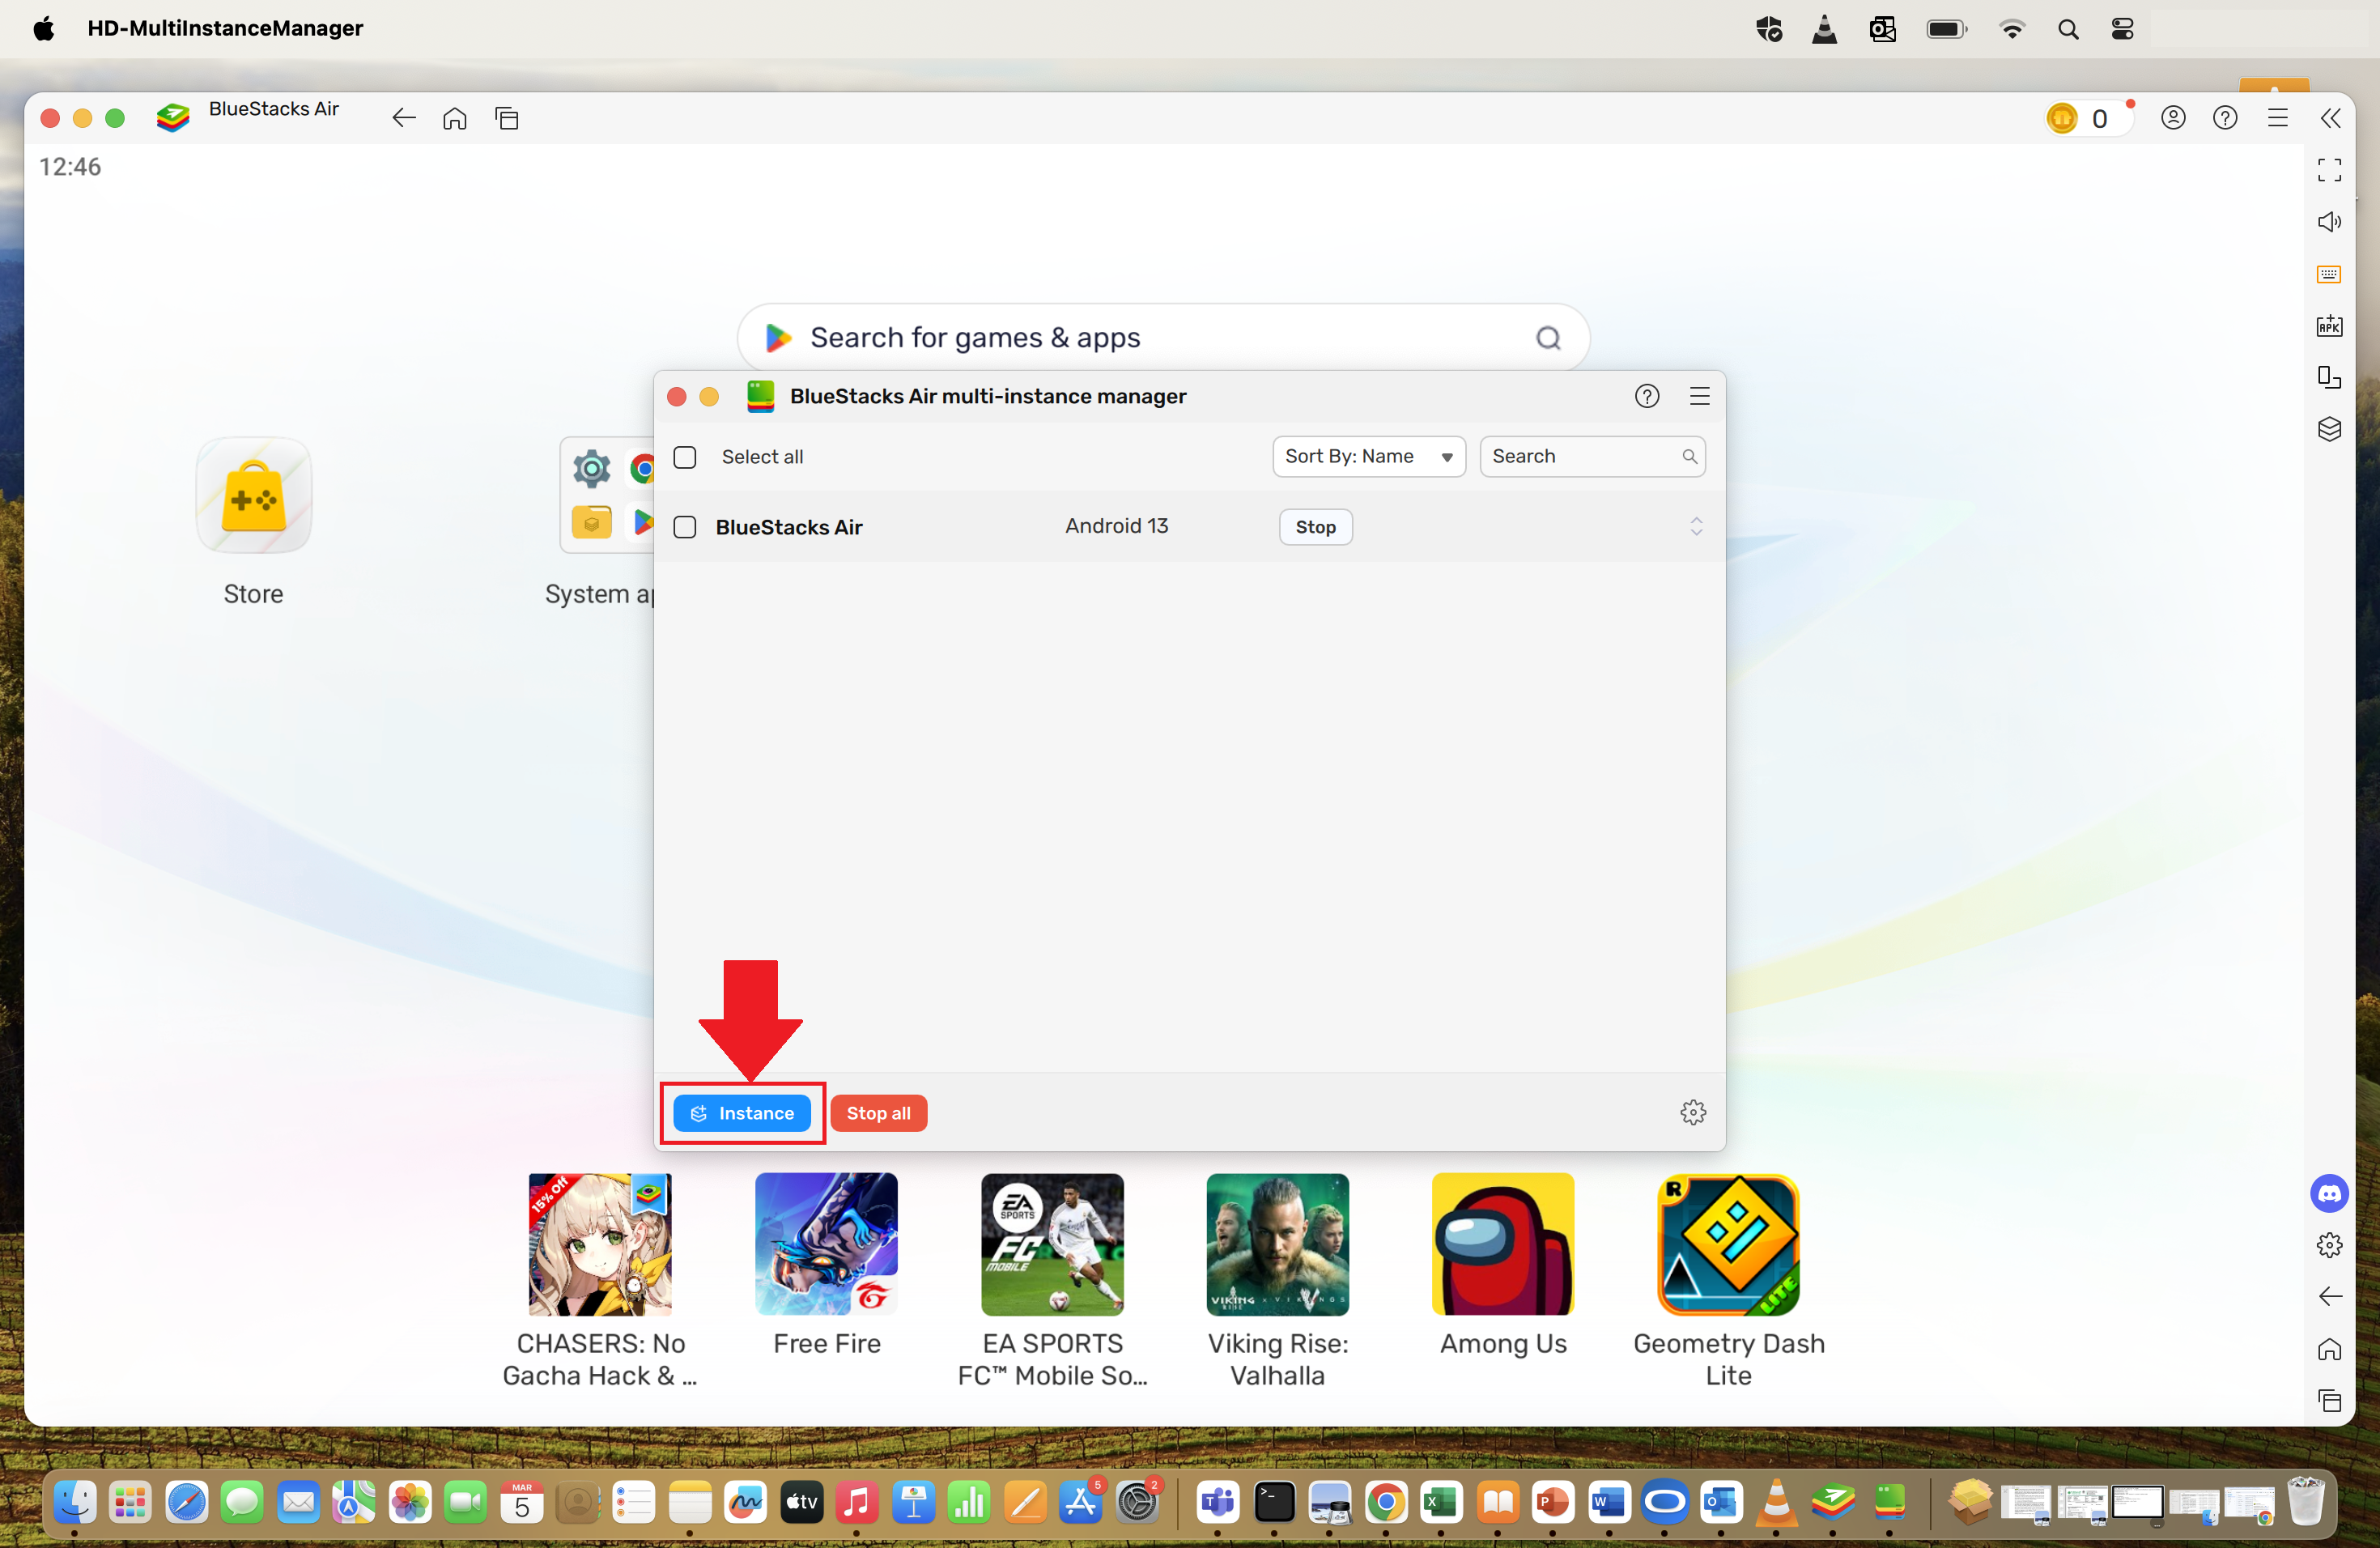Open Trash in the Dock
Image resolution: width=2380 pixels, height=1548 pixels.
tap(2306, 1502)
